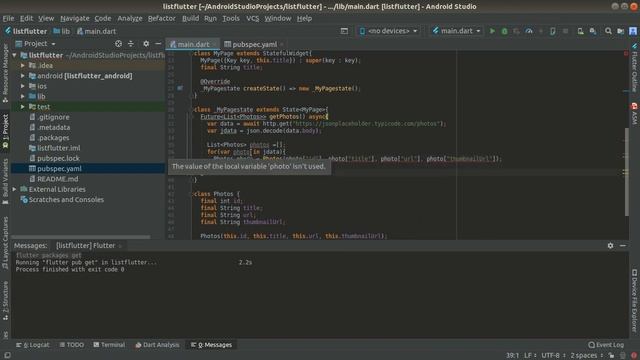Viewport: 640px width, 360px height.
Task: Open Project panel settings gear
Action: tap(146, 44)
